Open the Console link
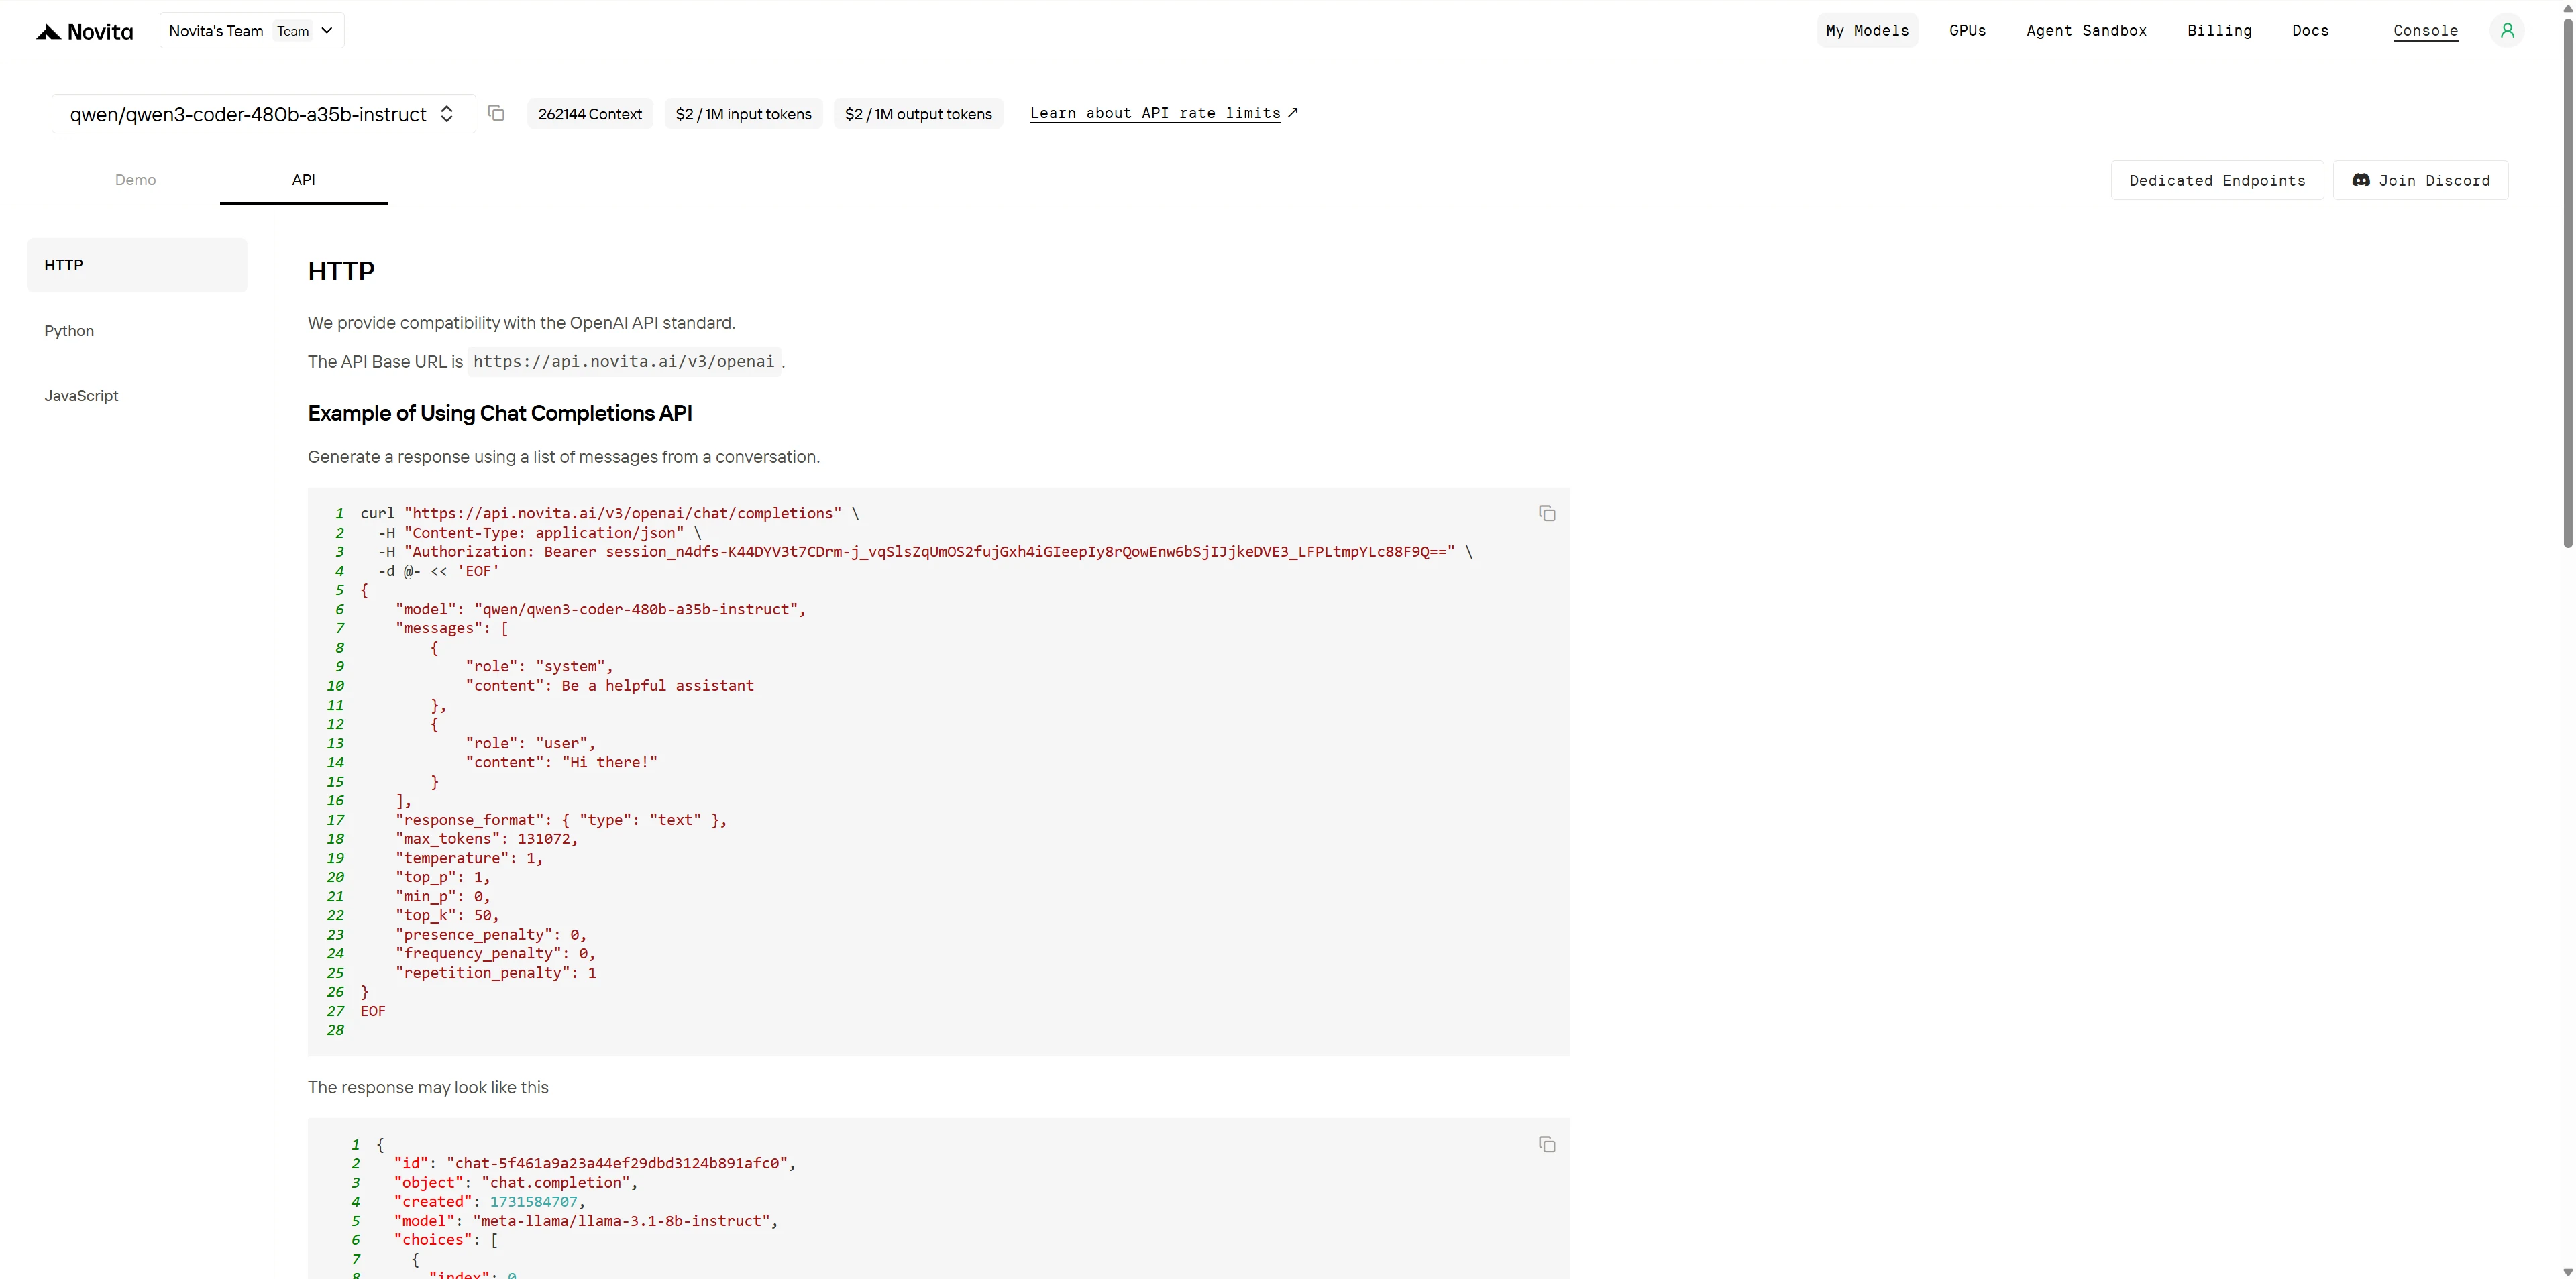This screenshot has height=1279, width=2576. [2425, 31]
